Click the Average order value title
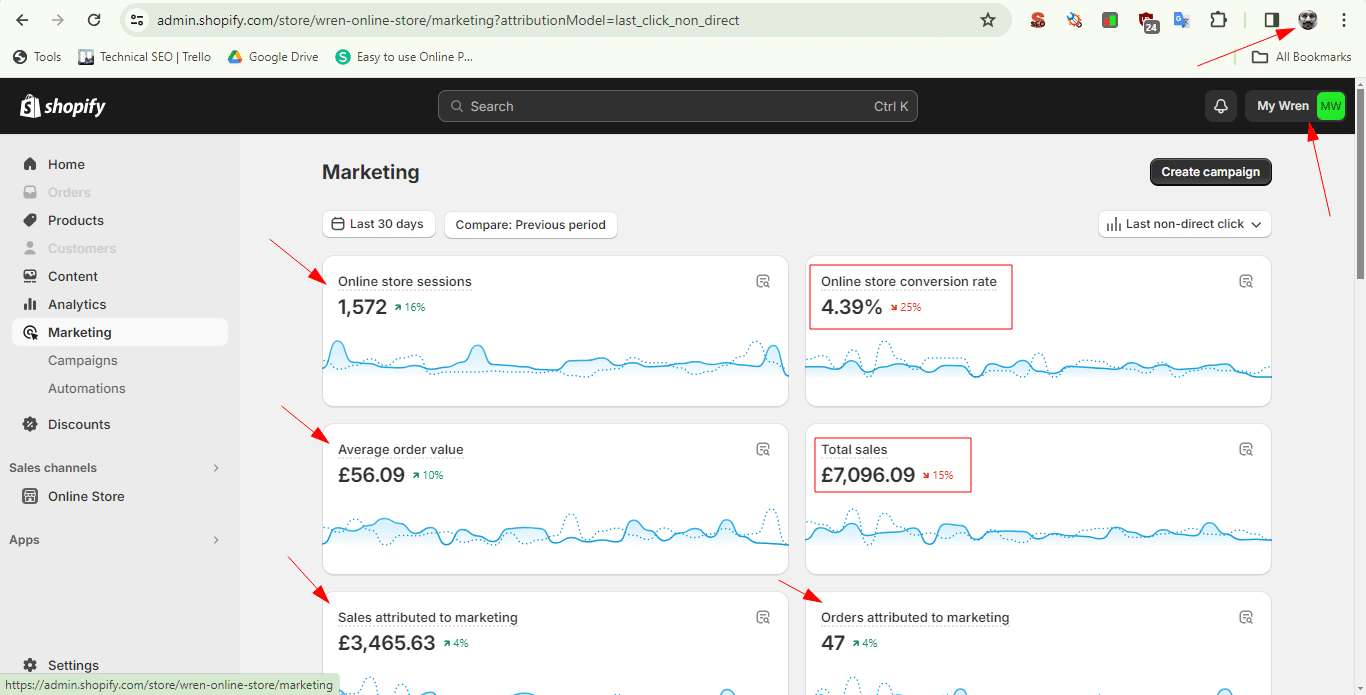 point(401,450)
